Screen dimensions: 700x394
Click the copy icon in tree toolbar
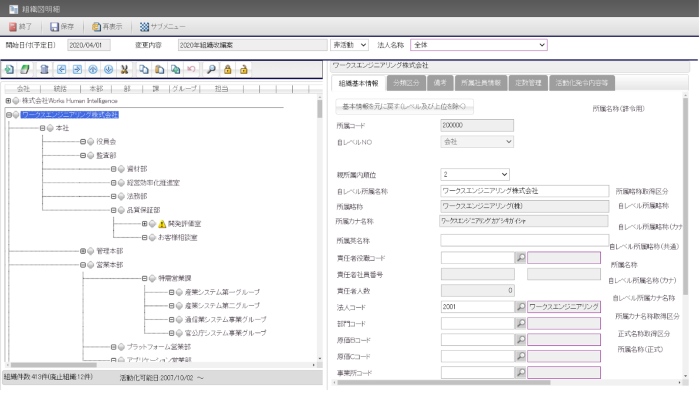point(144,70)
